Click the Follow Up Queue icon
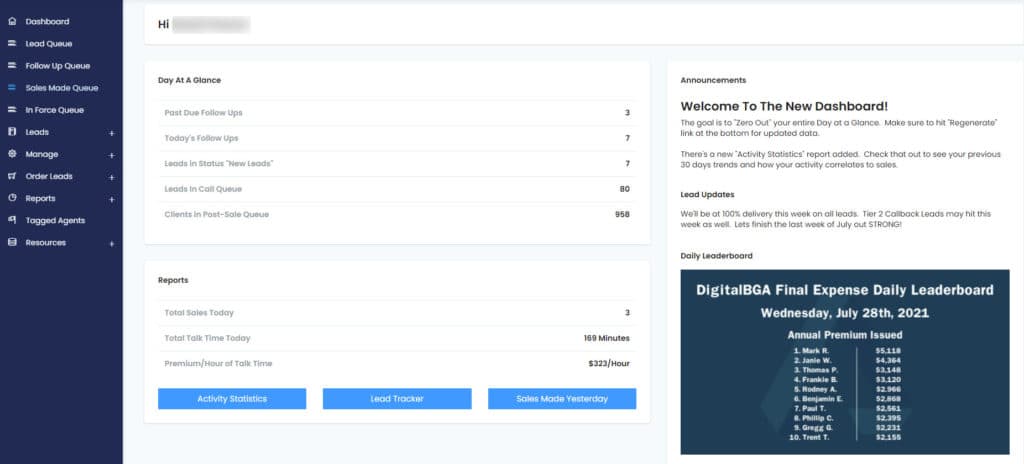Image resolution: width=1024 pixels, height=464 pixels. tap(12, 66)
